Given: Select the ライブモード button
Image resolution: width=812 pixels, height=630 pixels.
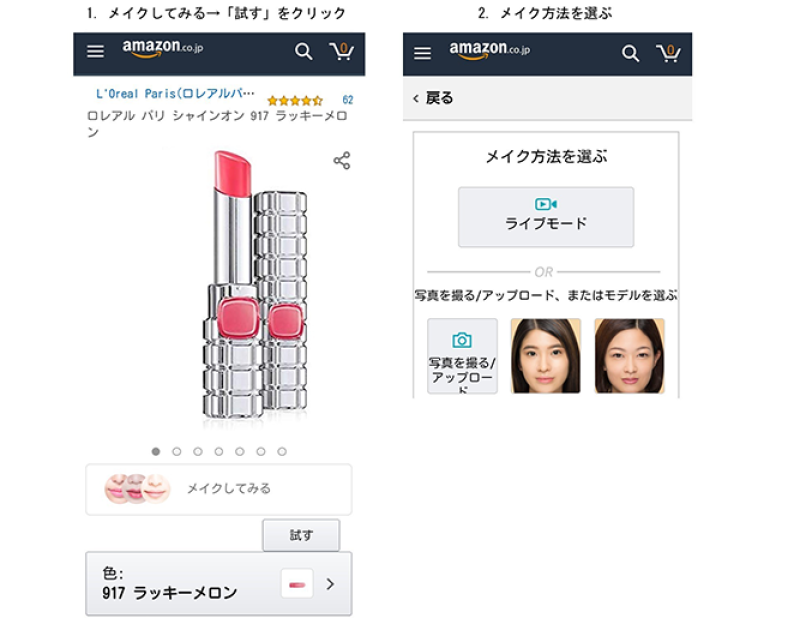Looking at the screenshot, I should 546,217.
